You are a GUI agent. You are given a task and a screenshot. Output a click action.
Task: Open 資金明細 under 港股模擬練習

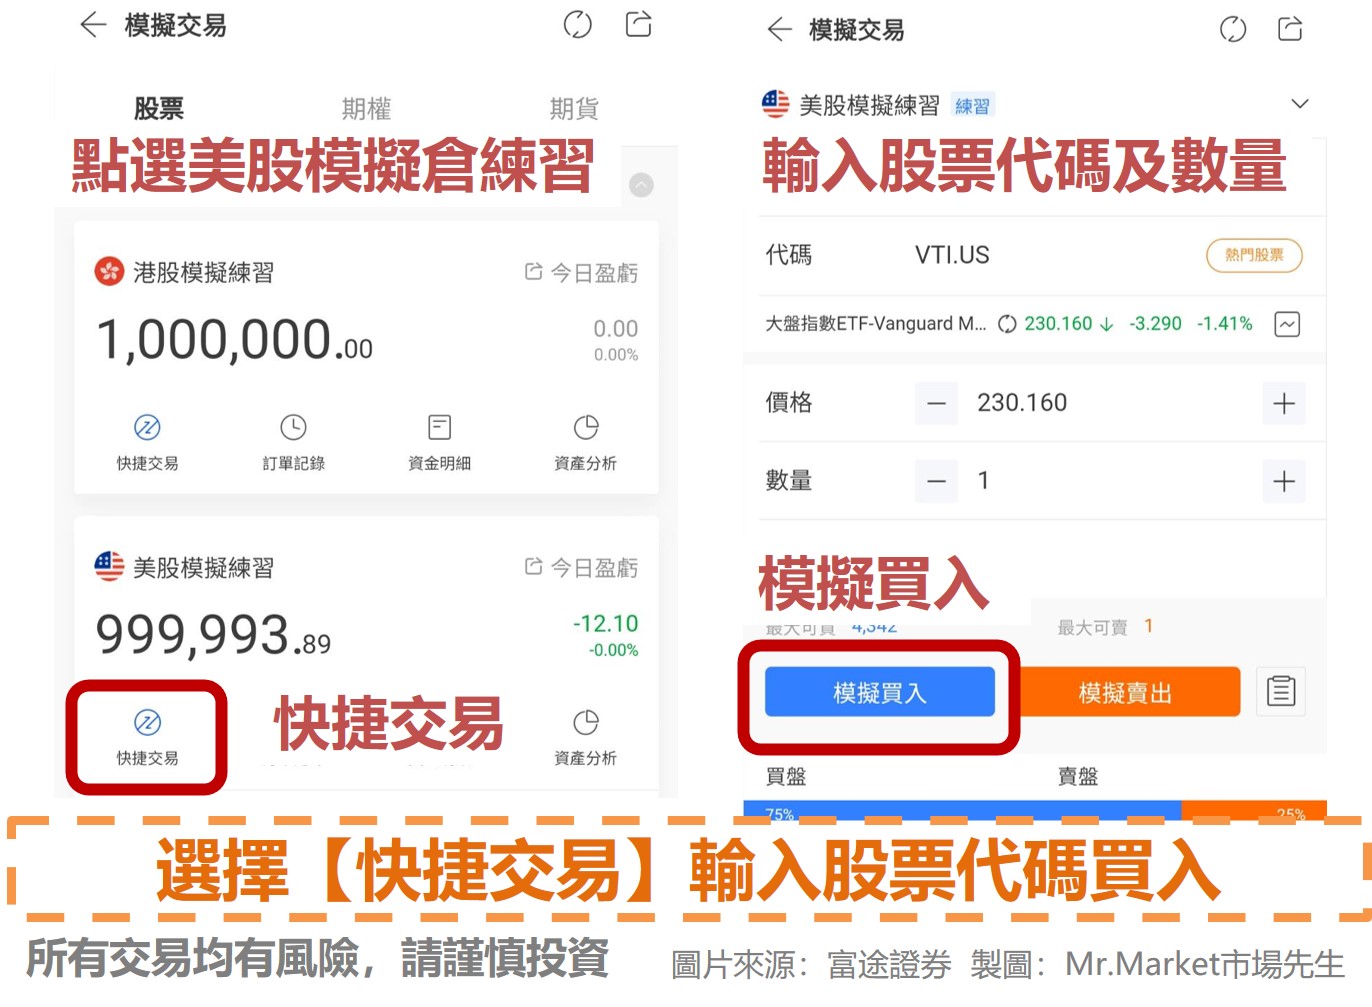[439, 442]
